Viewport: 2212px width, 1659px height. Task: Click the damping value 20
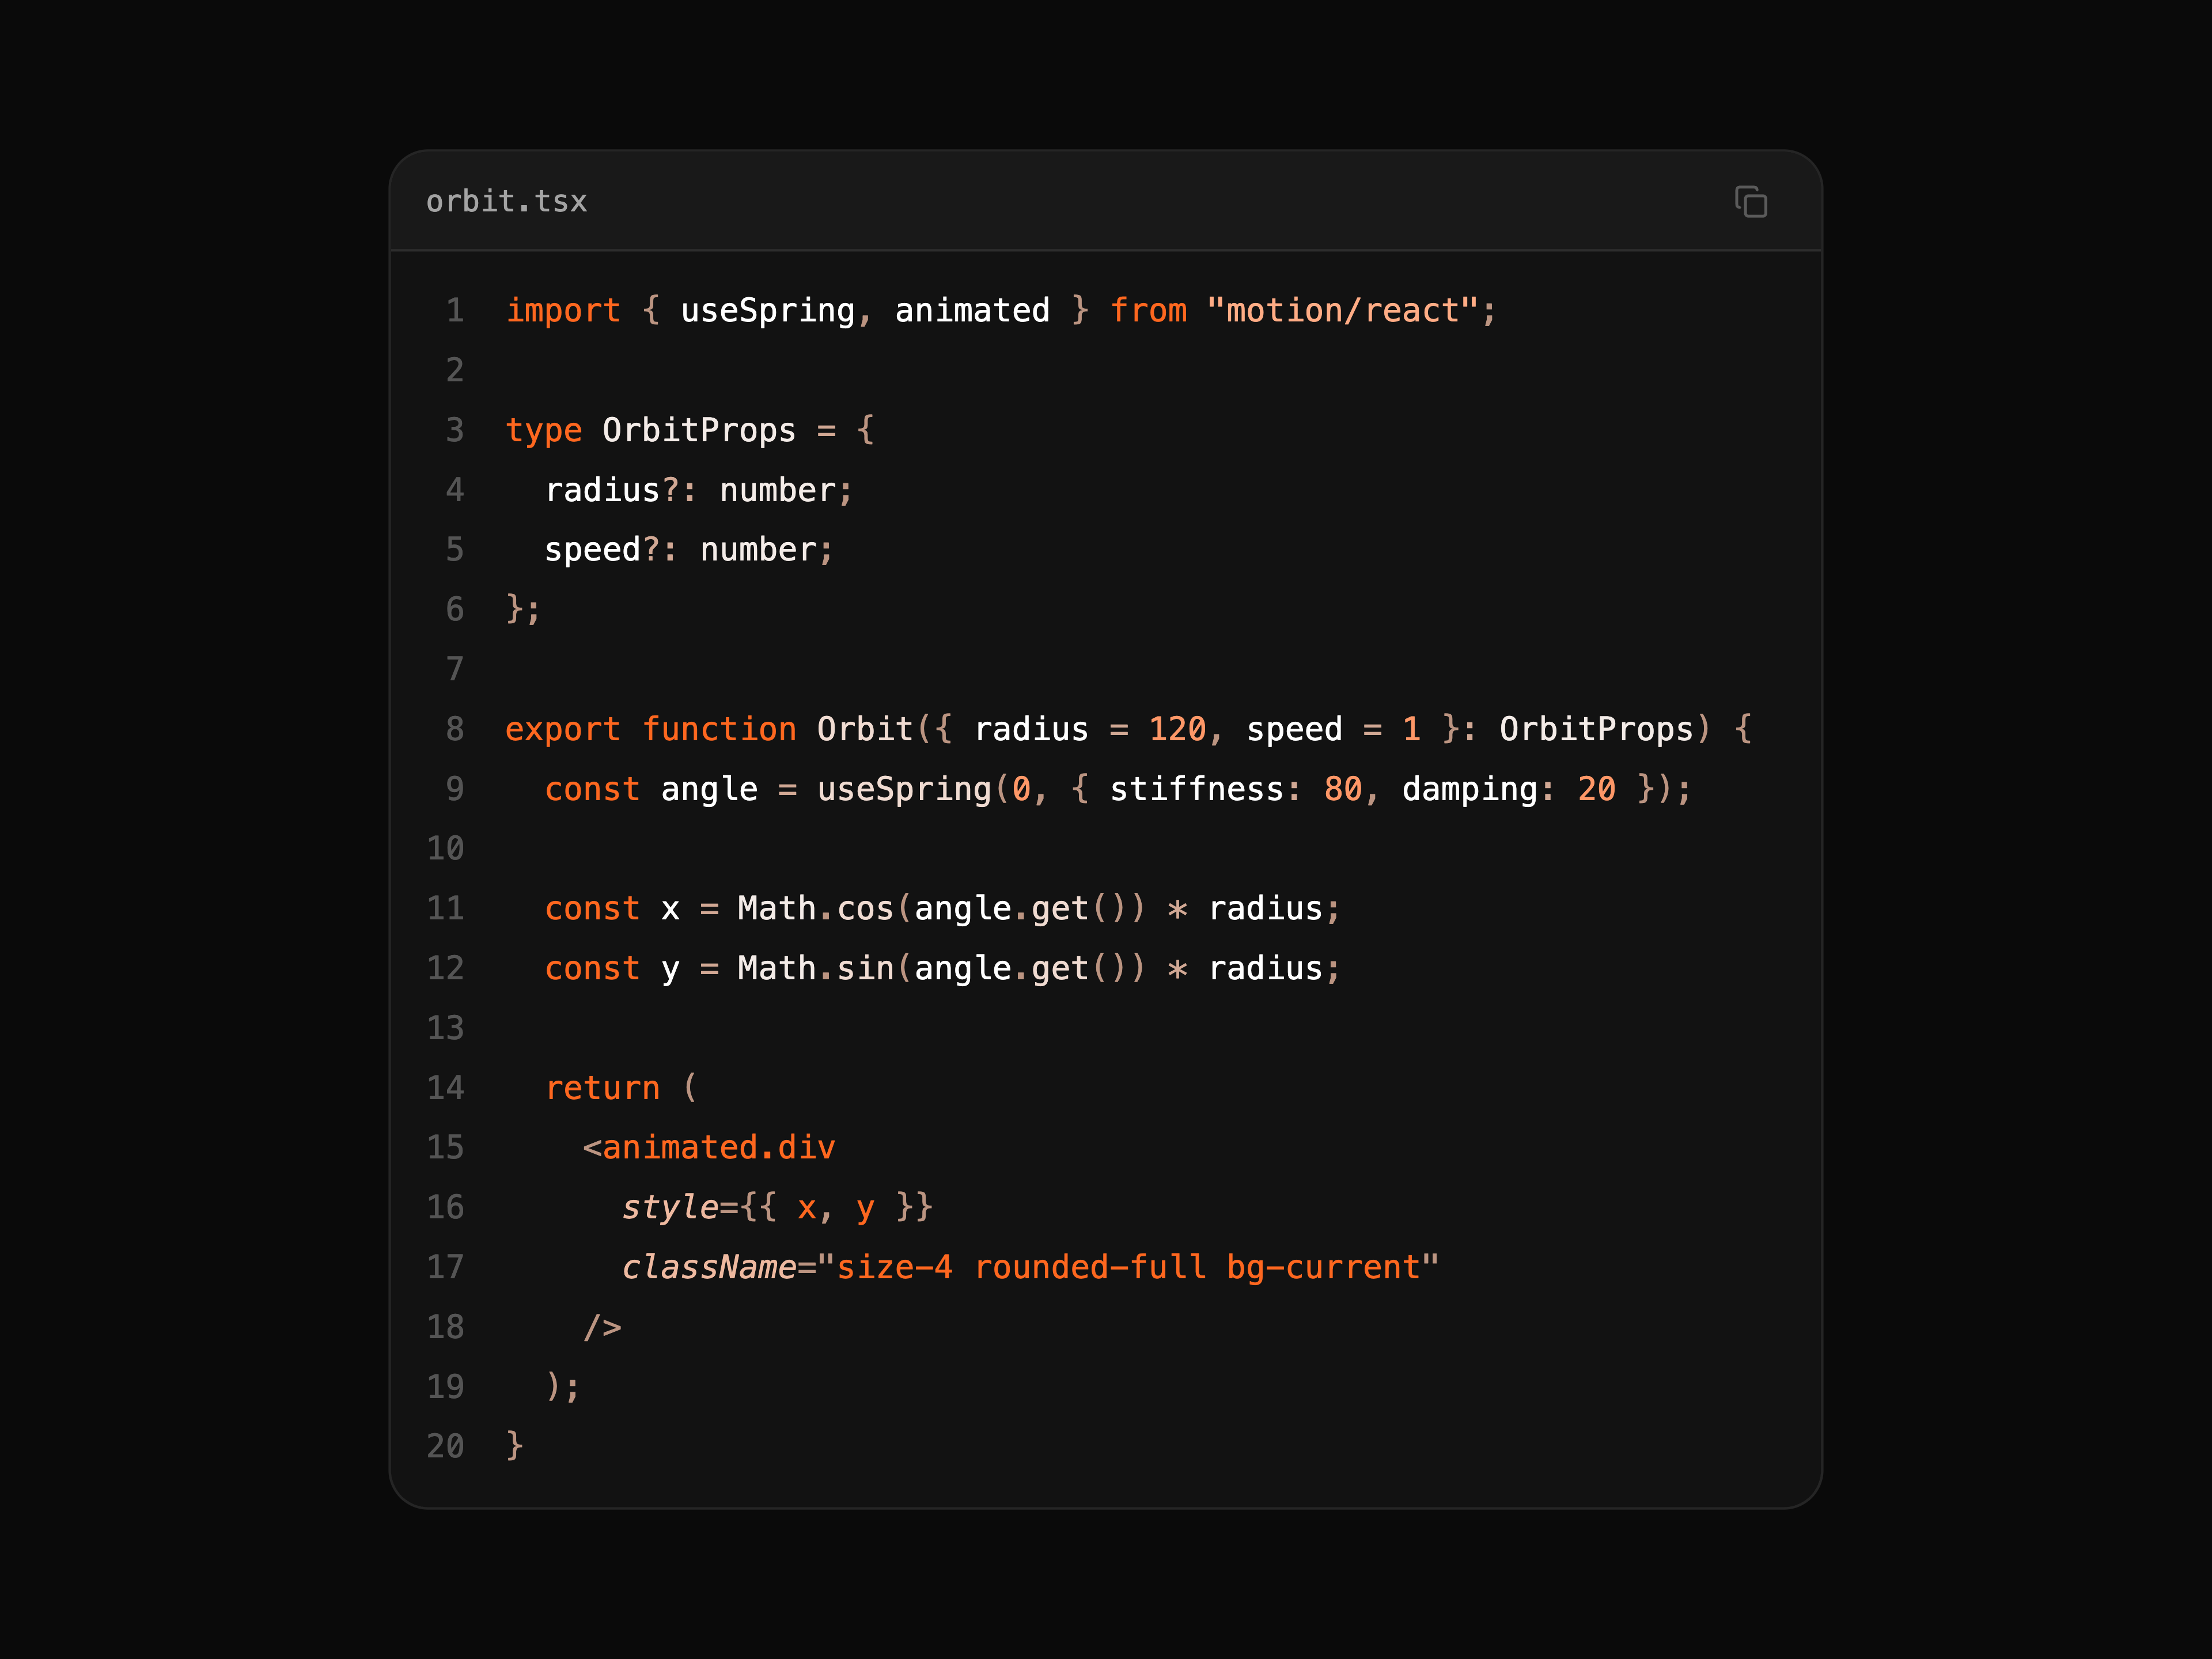[1596, 789]
